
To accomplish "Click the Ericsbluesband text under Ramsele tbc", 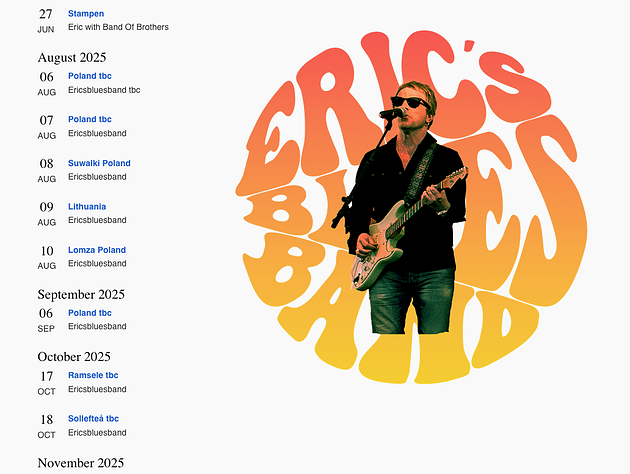I will (x=97, y=389).
